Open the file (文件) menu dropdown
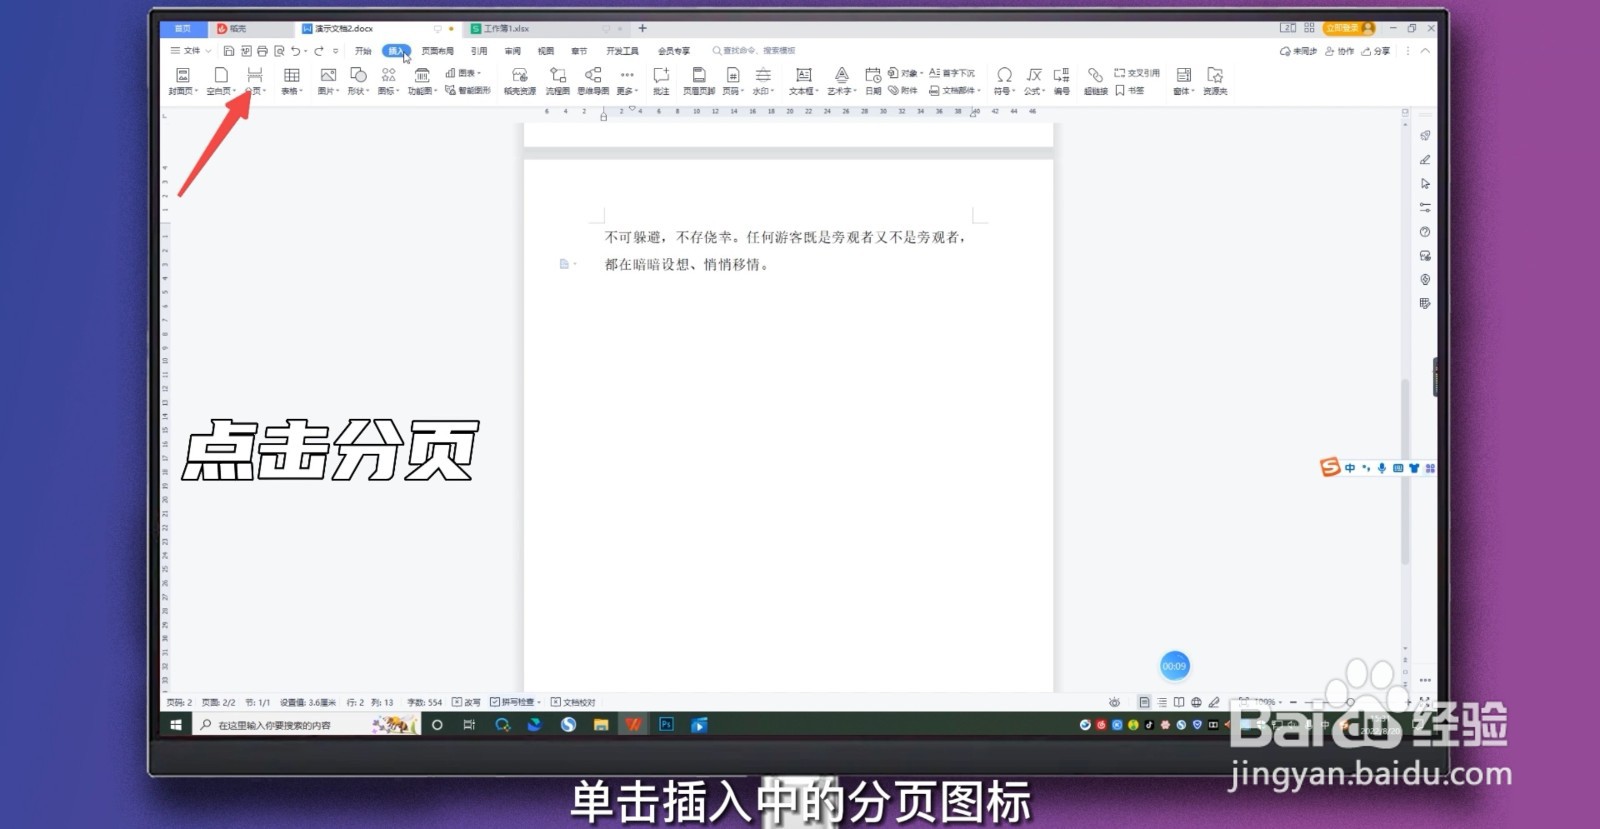Image resolution: width=1600 pixels, height=829 pixels. [190, 51]
